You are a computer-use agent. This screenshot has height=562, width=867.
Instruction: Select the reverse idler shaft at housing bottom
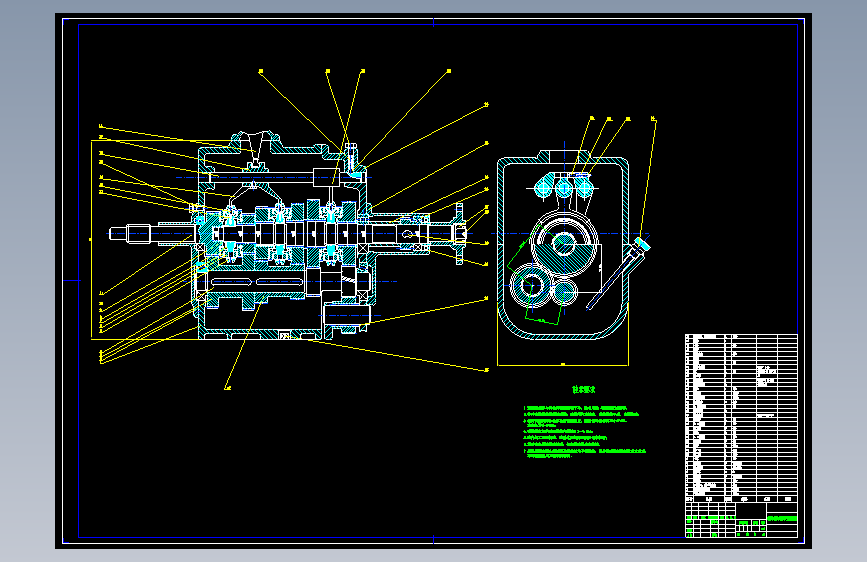coord(346,315)
